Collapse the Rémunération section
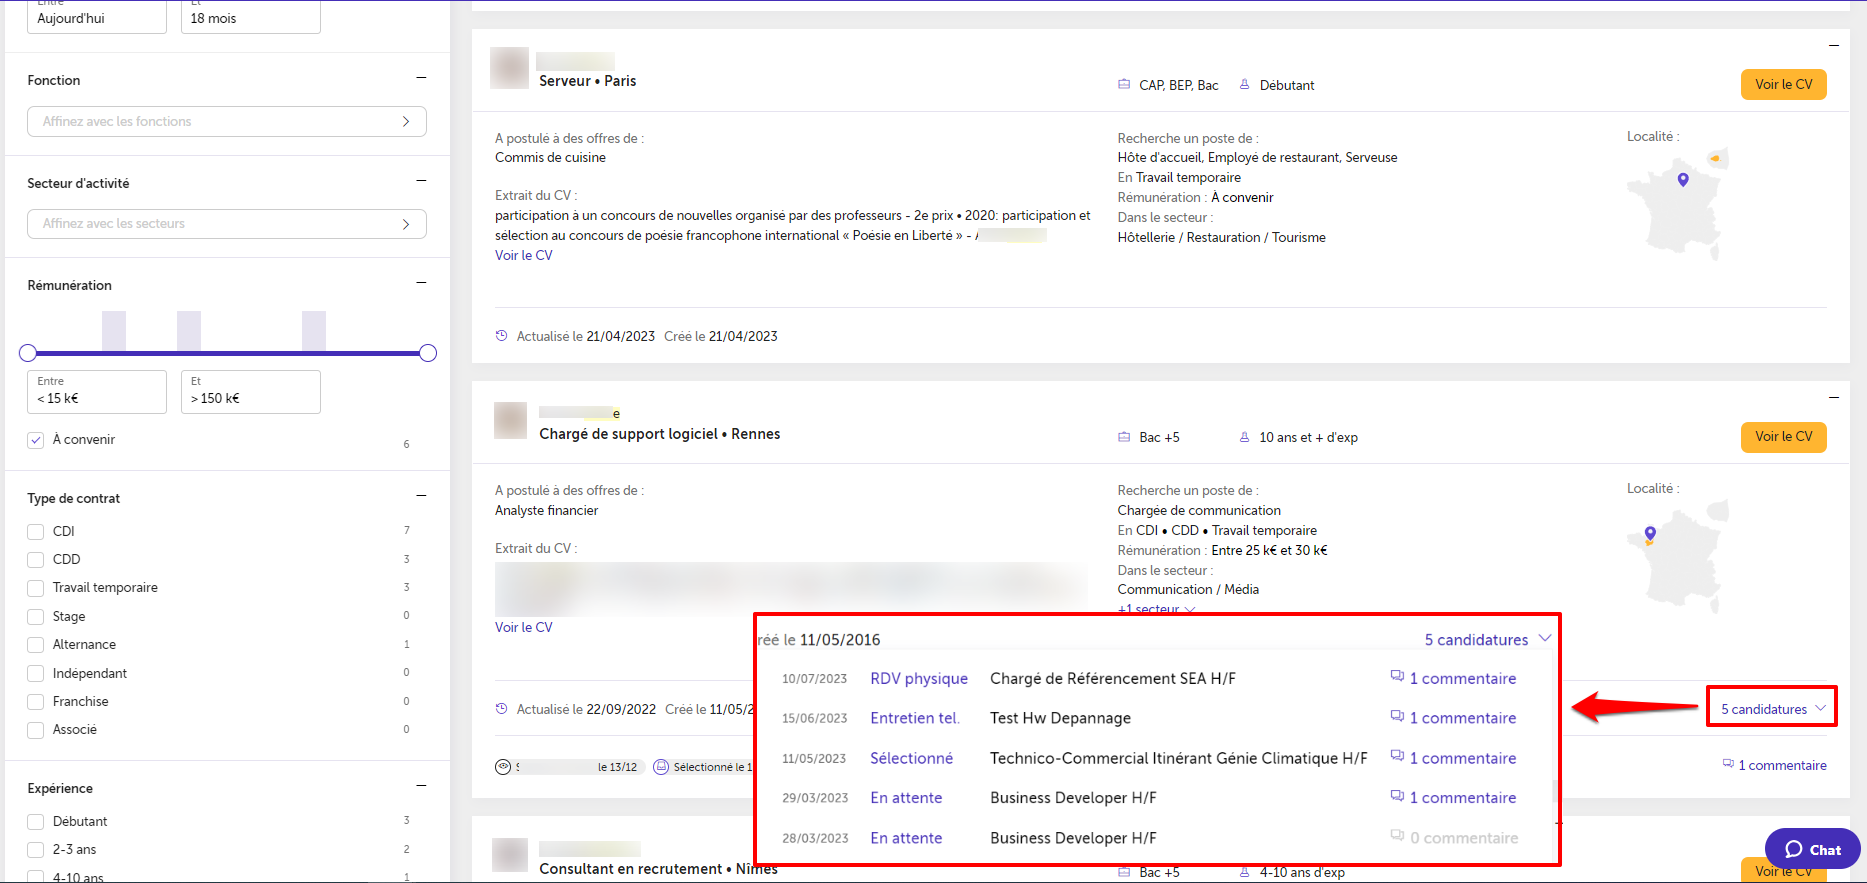 421,283
